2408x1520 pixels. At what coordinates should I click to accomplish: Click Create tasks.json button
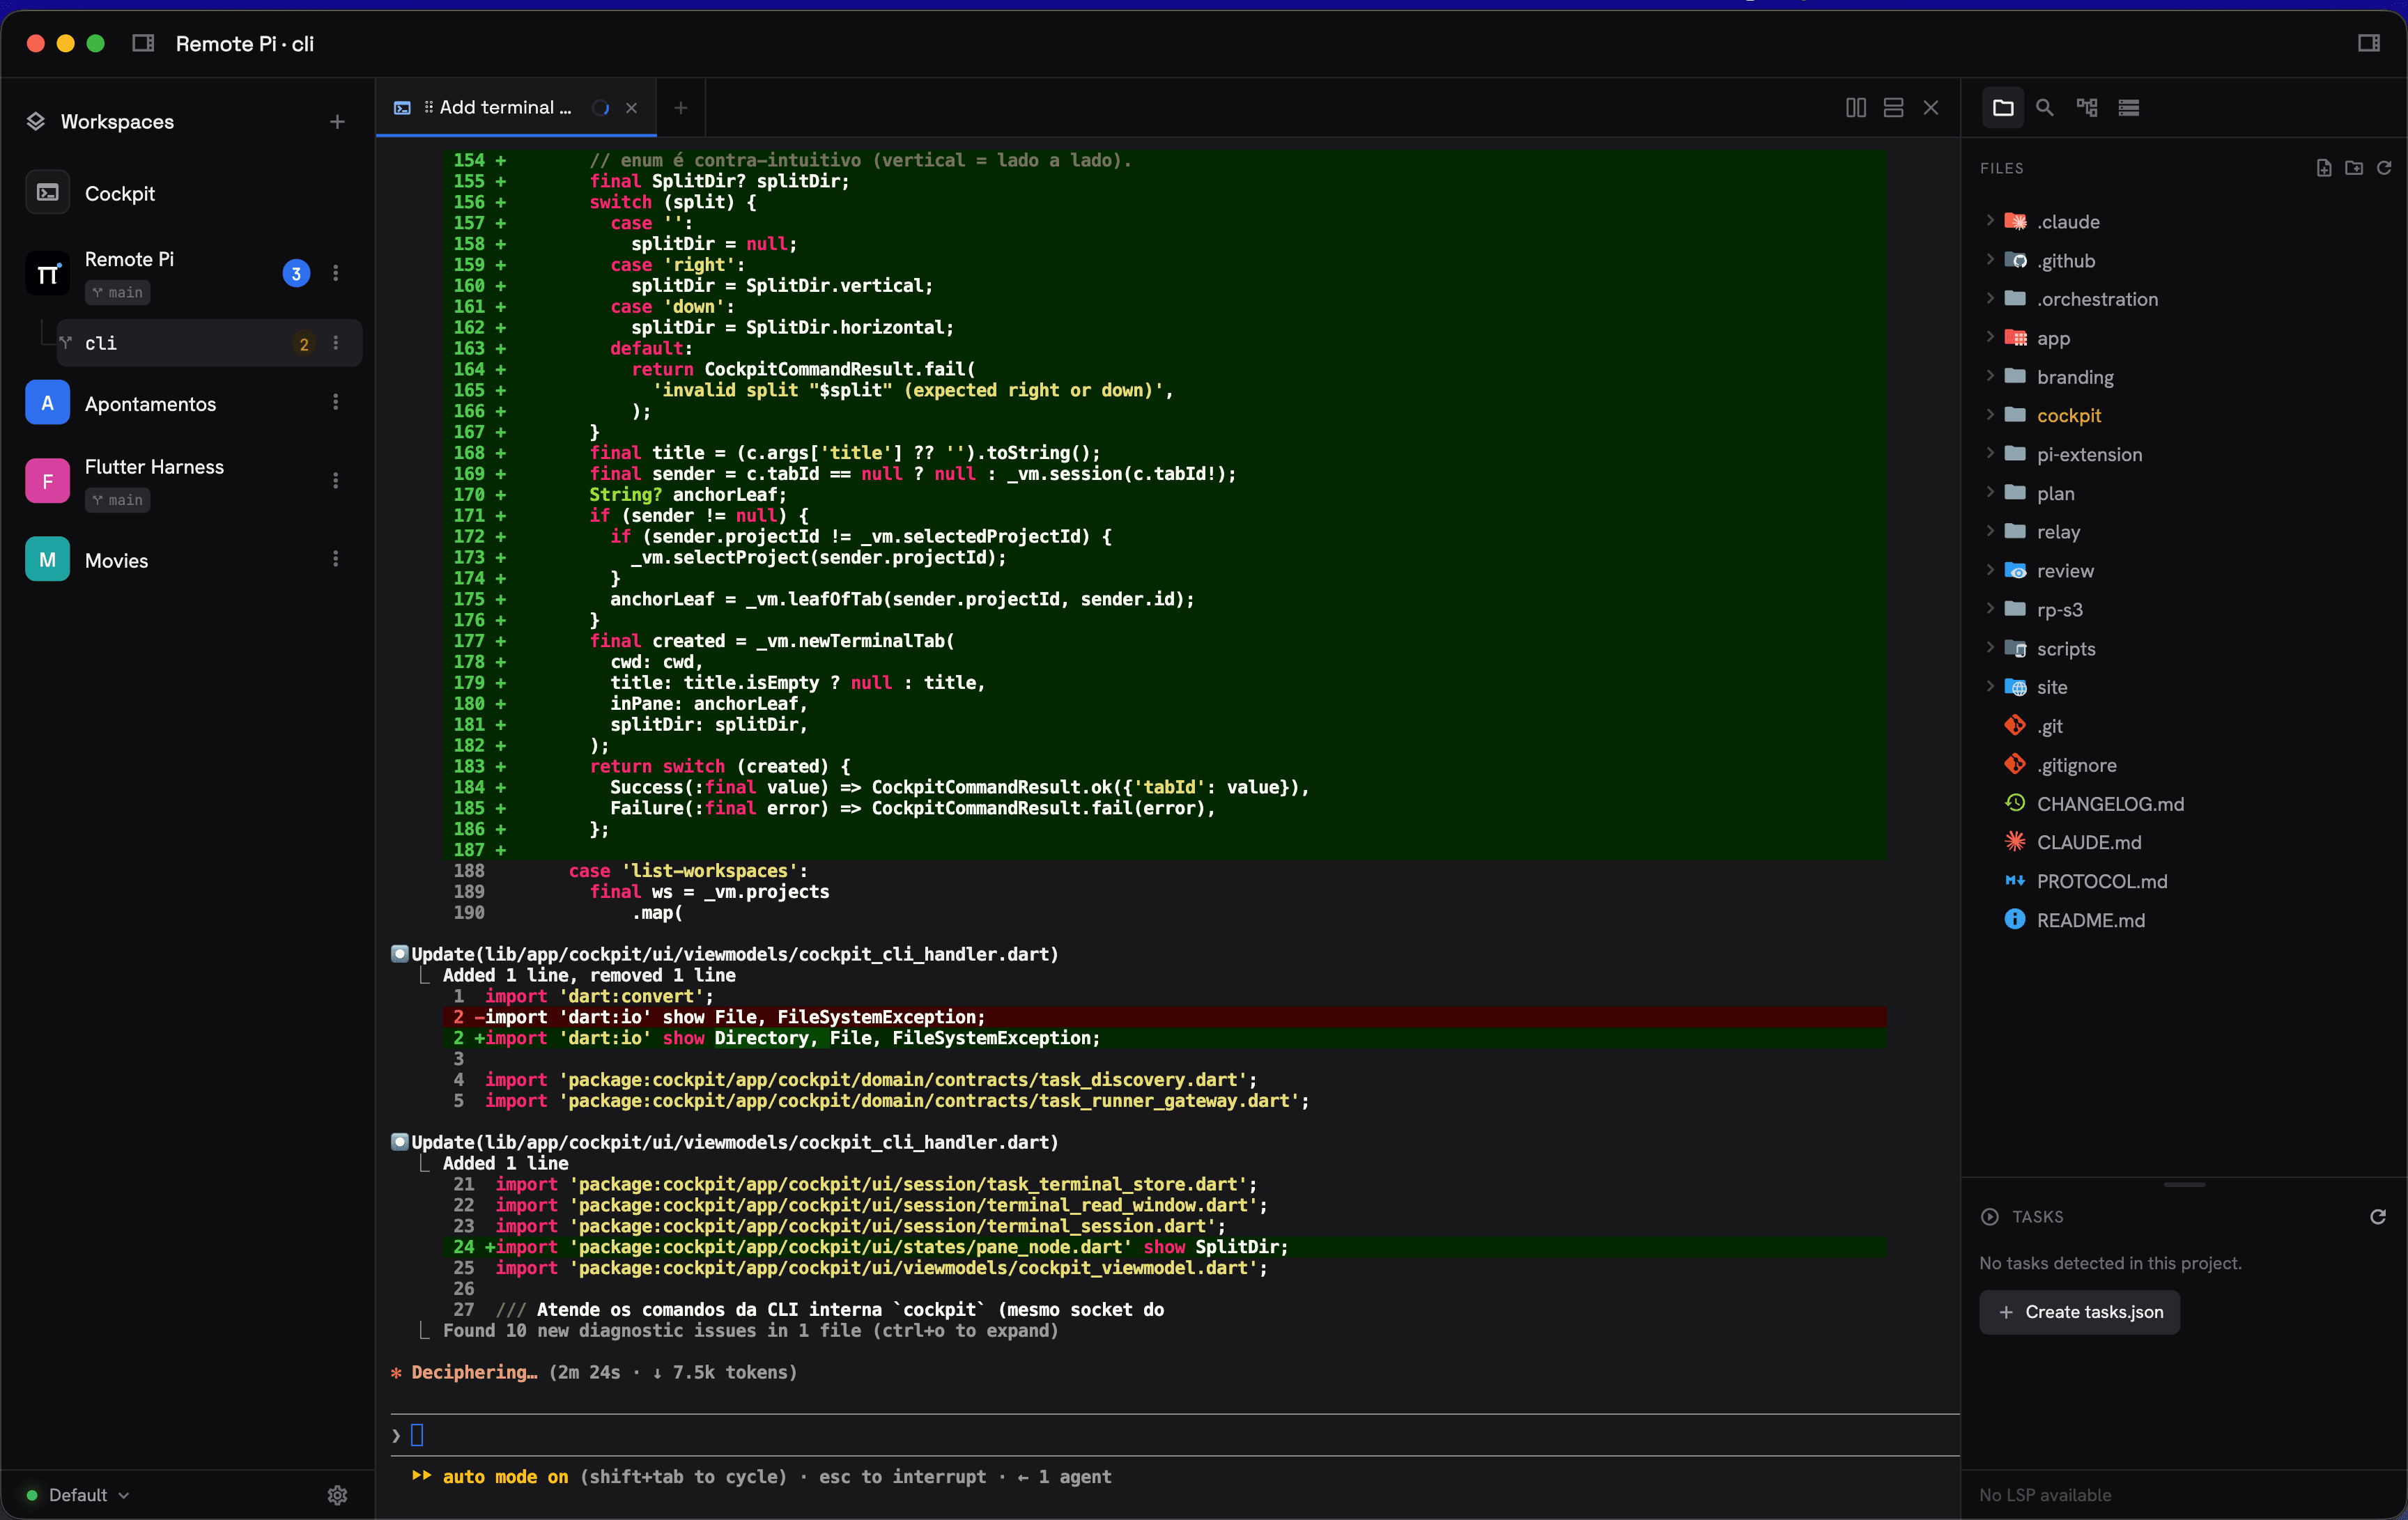2079,1311
